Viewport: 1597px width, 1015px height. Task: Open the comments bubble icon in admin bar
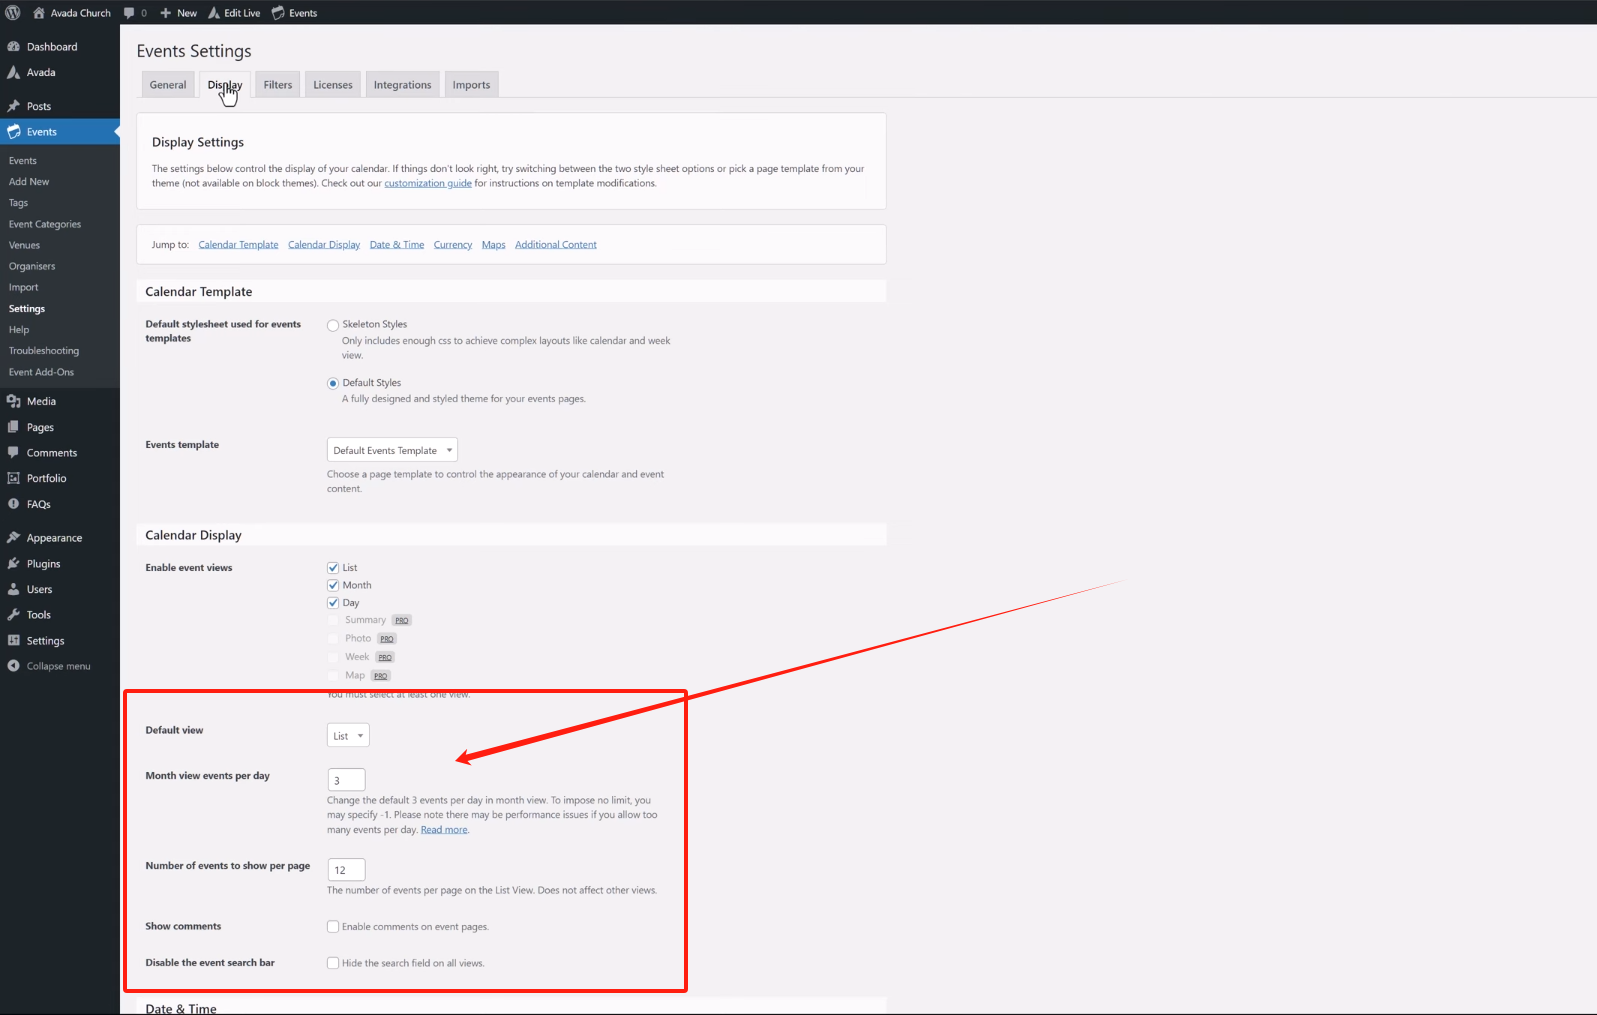(x=129, y=13)
